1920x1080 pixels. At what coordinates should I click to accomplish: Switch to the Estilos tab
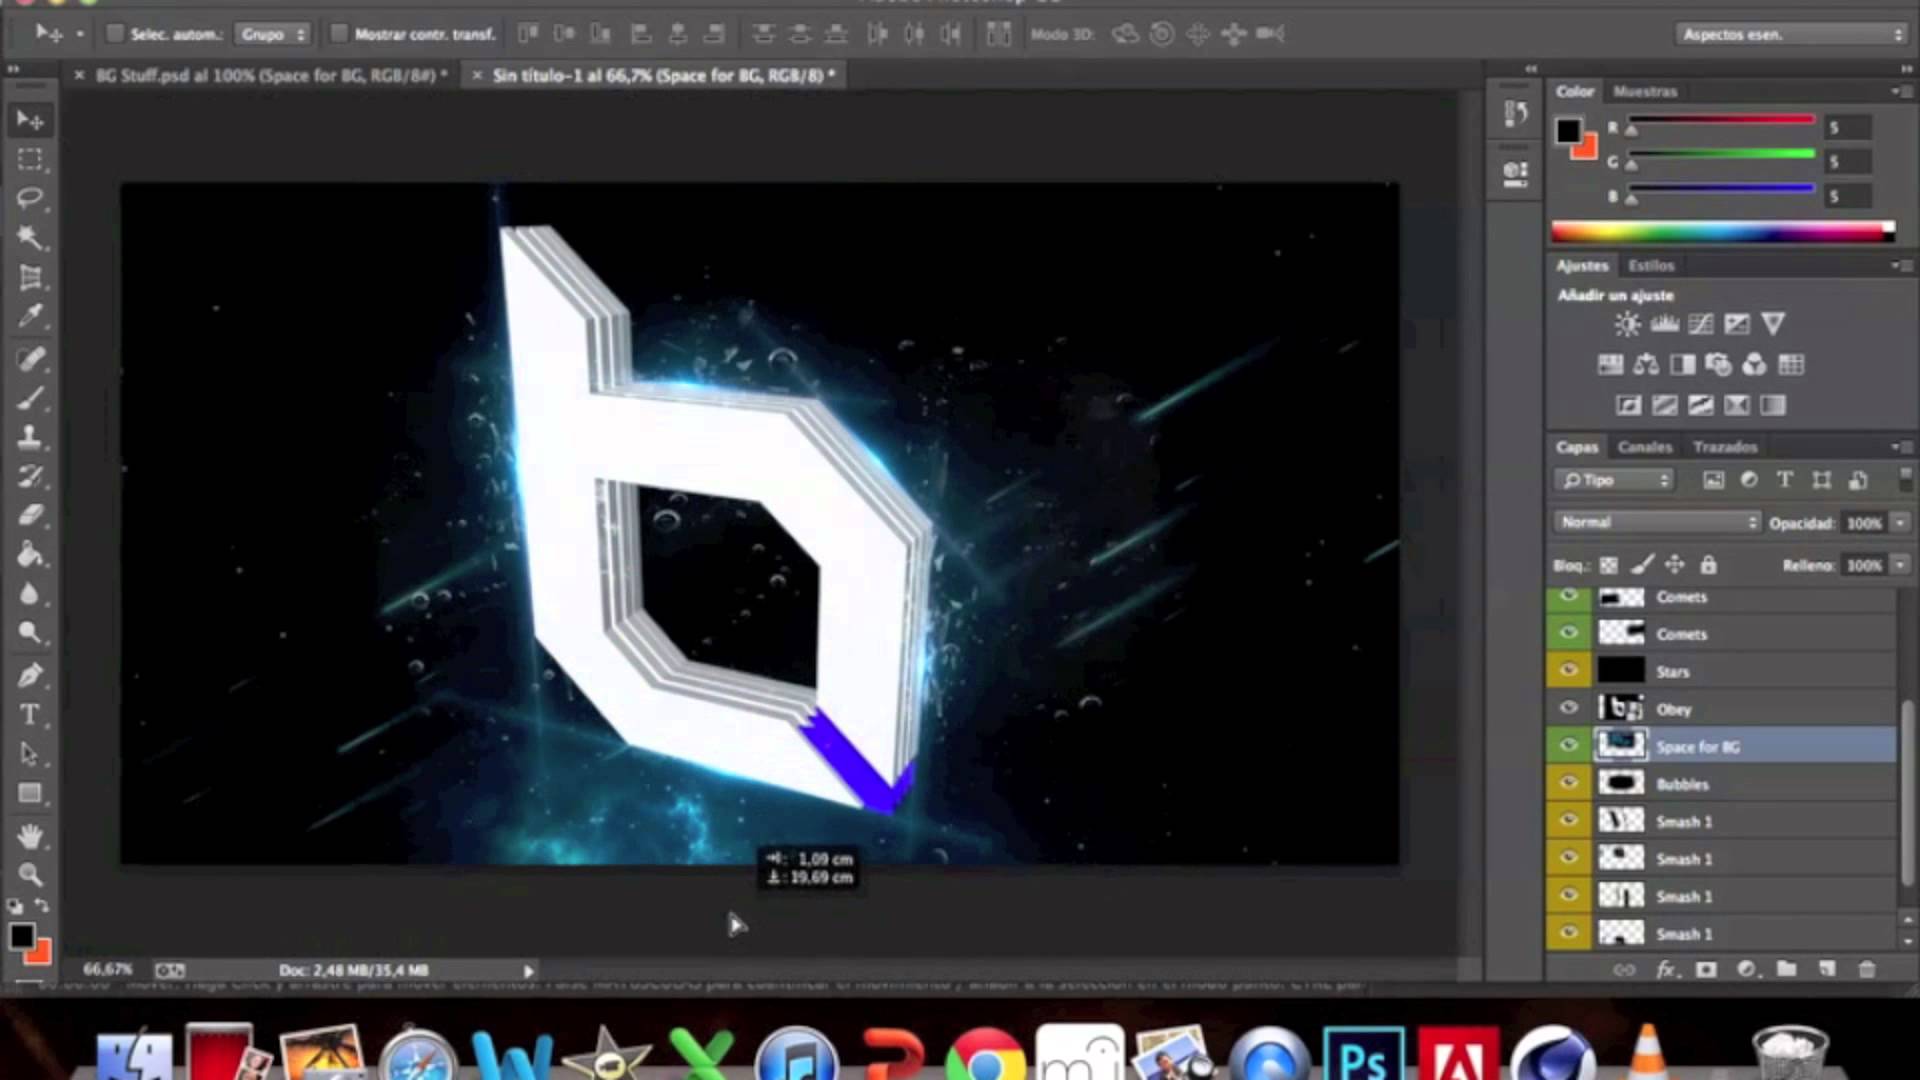1651,265
